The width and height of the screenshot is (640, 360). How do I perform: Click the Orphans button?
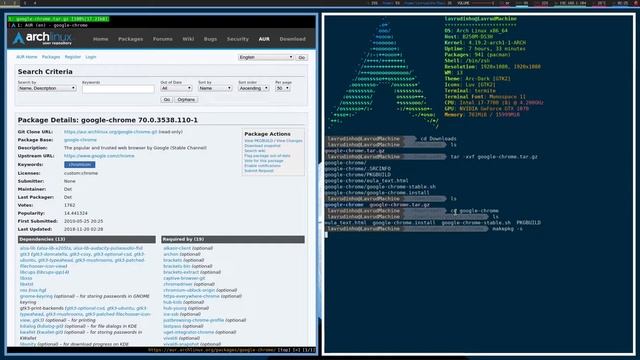(x=186, y=100)
